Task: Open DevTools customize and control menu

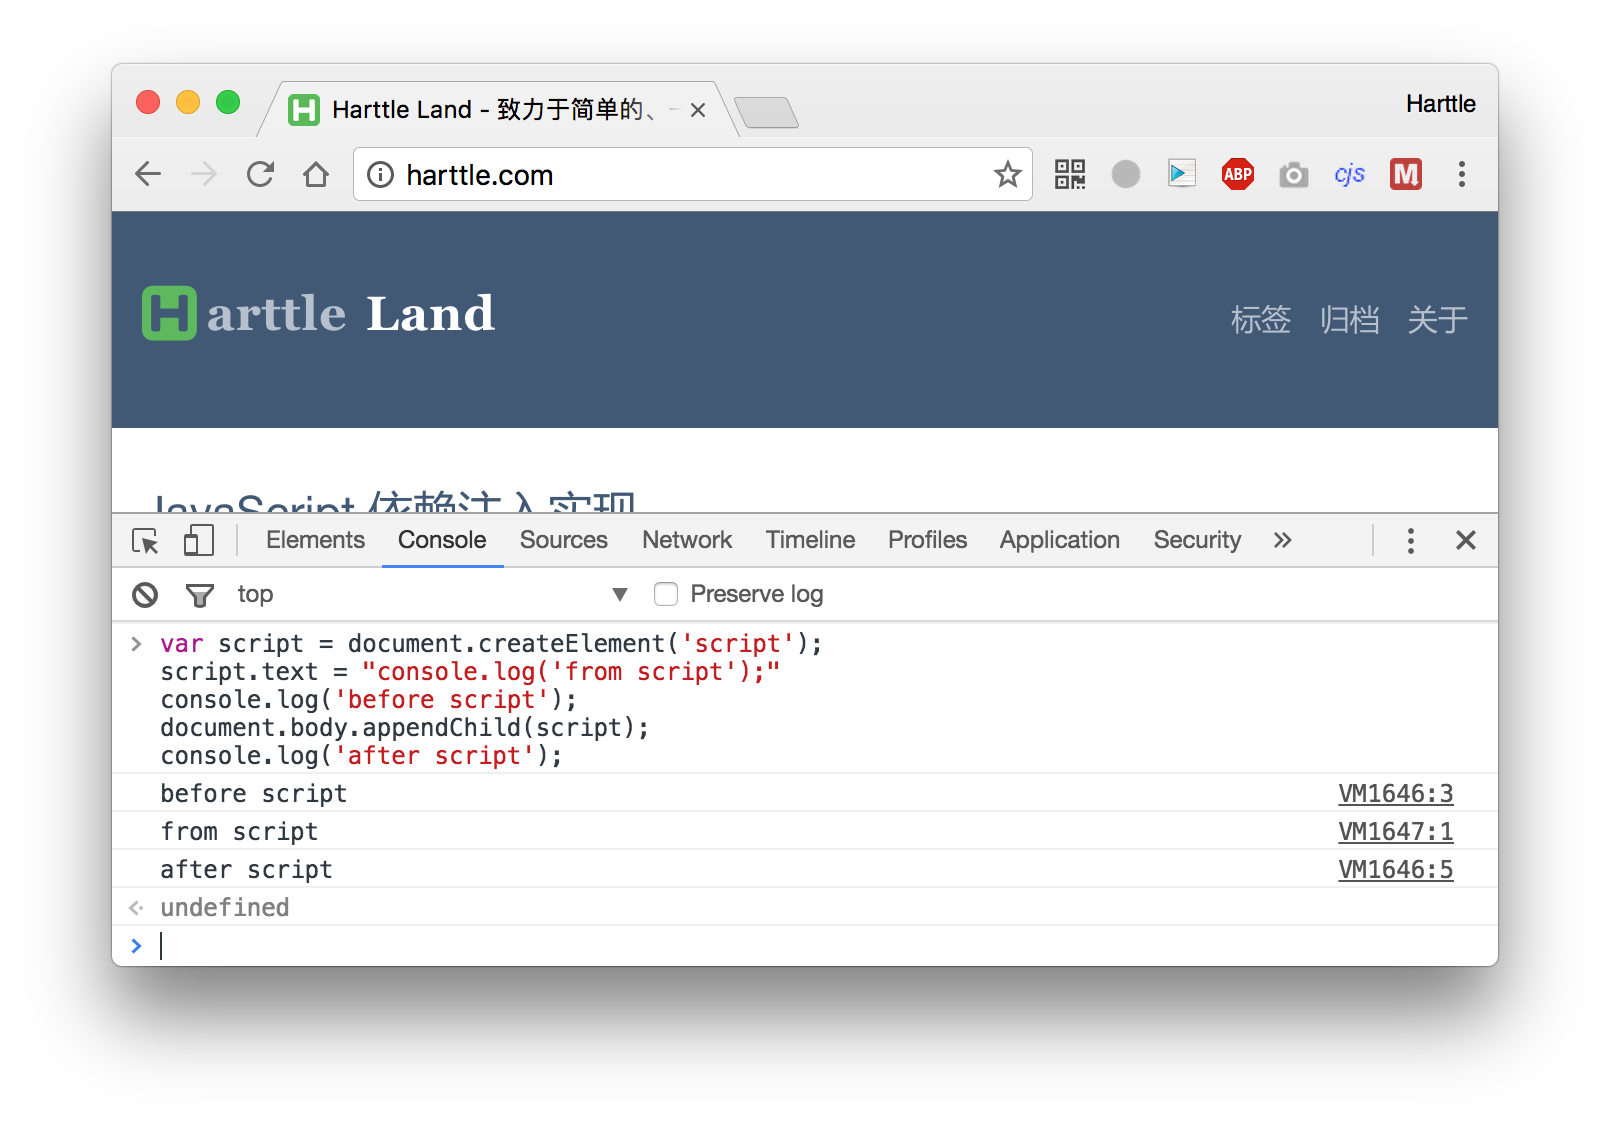Action: (x=1410, y=540)
